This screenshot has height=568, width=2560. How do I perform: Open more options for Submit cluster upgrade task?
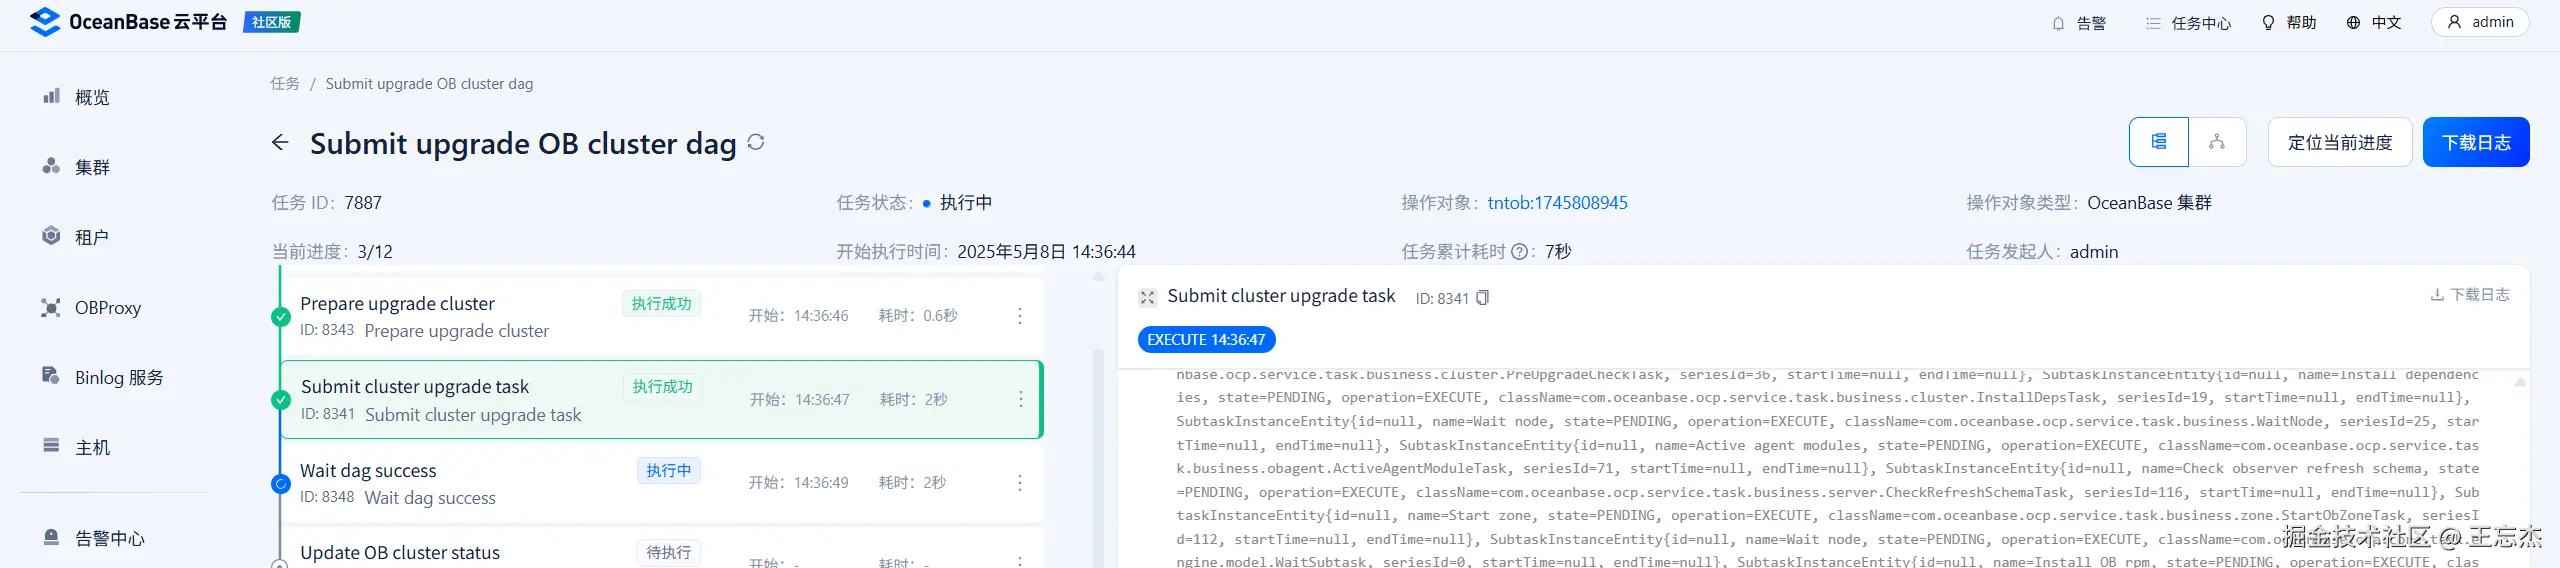coord(1020,399)
